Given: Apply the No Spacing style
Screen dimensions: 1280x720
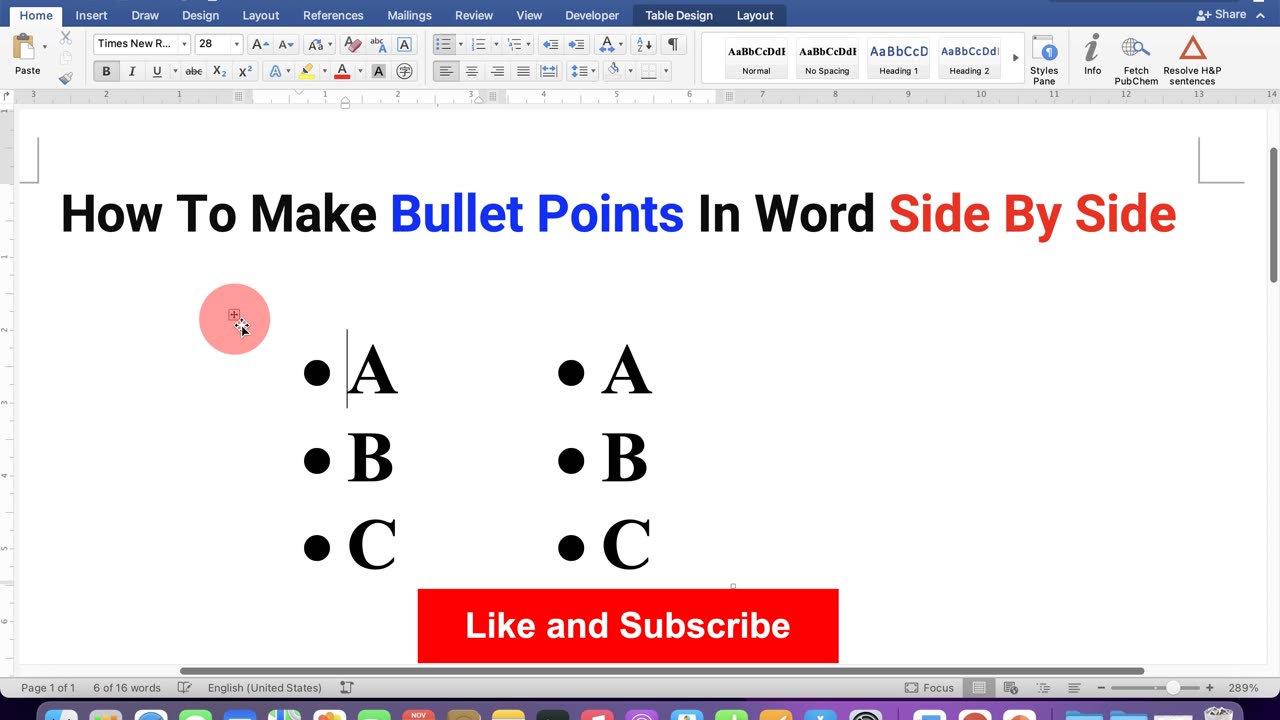Looking at the screenshot, I should [827, 58].
